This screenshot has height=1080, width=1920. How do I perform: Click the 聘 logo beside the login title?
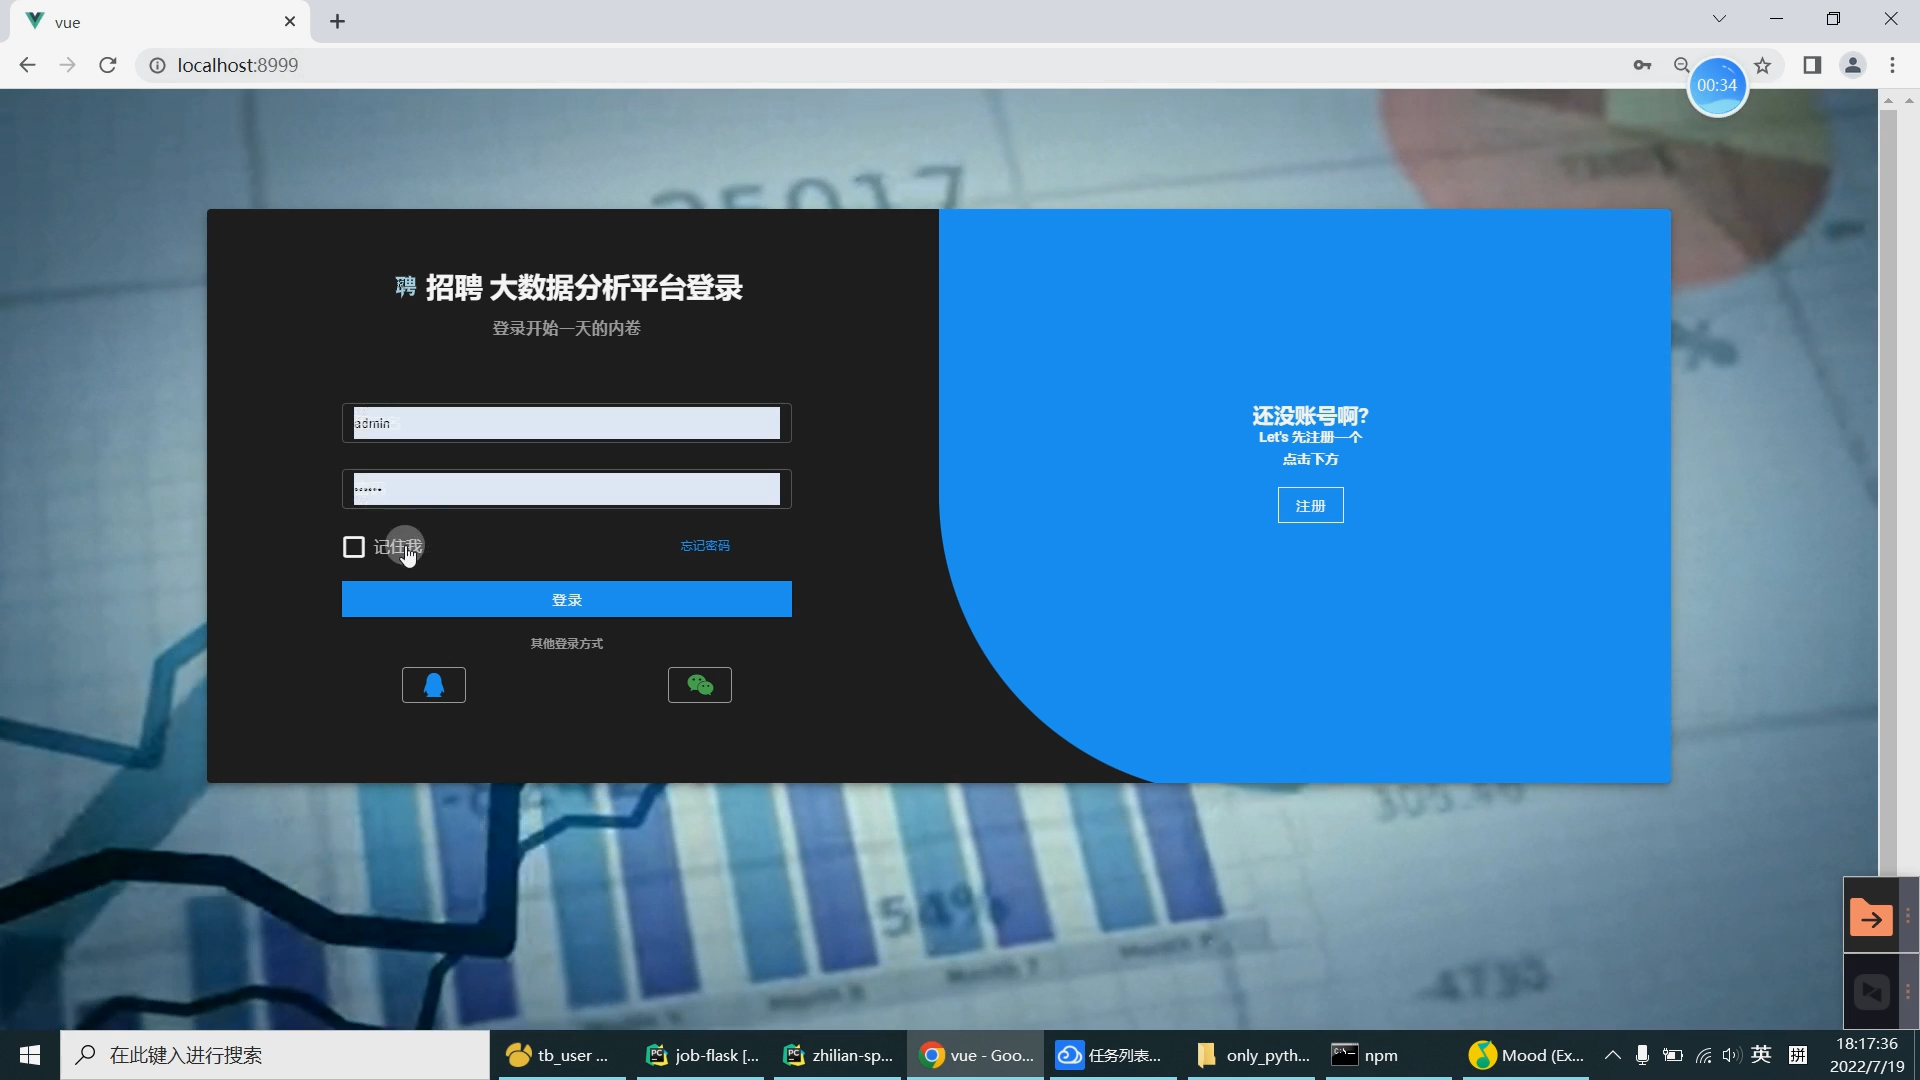(x=405, y=287)
